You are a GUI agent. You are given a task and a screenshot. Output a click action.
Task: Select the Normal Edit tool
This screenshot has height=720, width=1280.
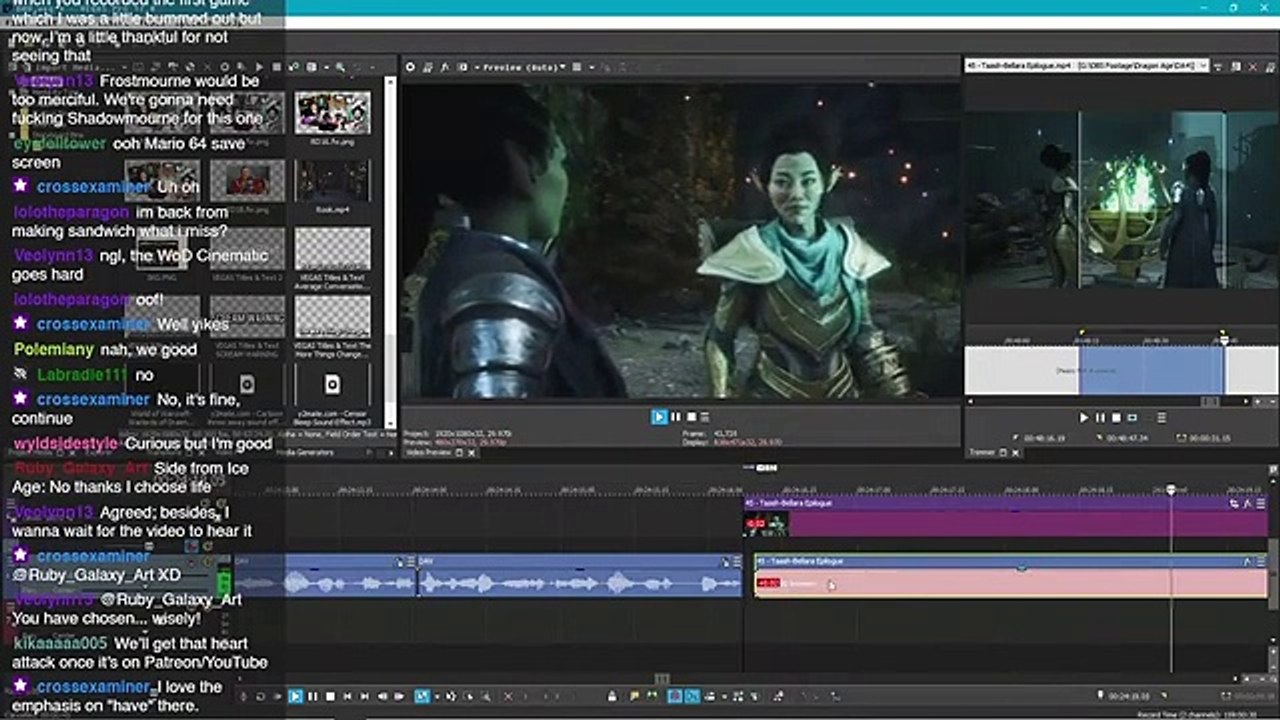(x=423, y=696)
